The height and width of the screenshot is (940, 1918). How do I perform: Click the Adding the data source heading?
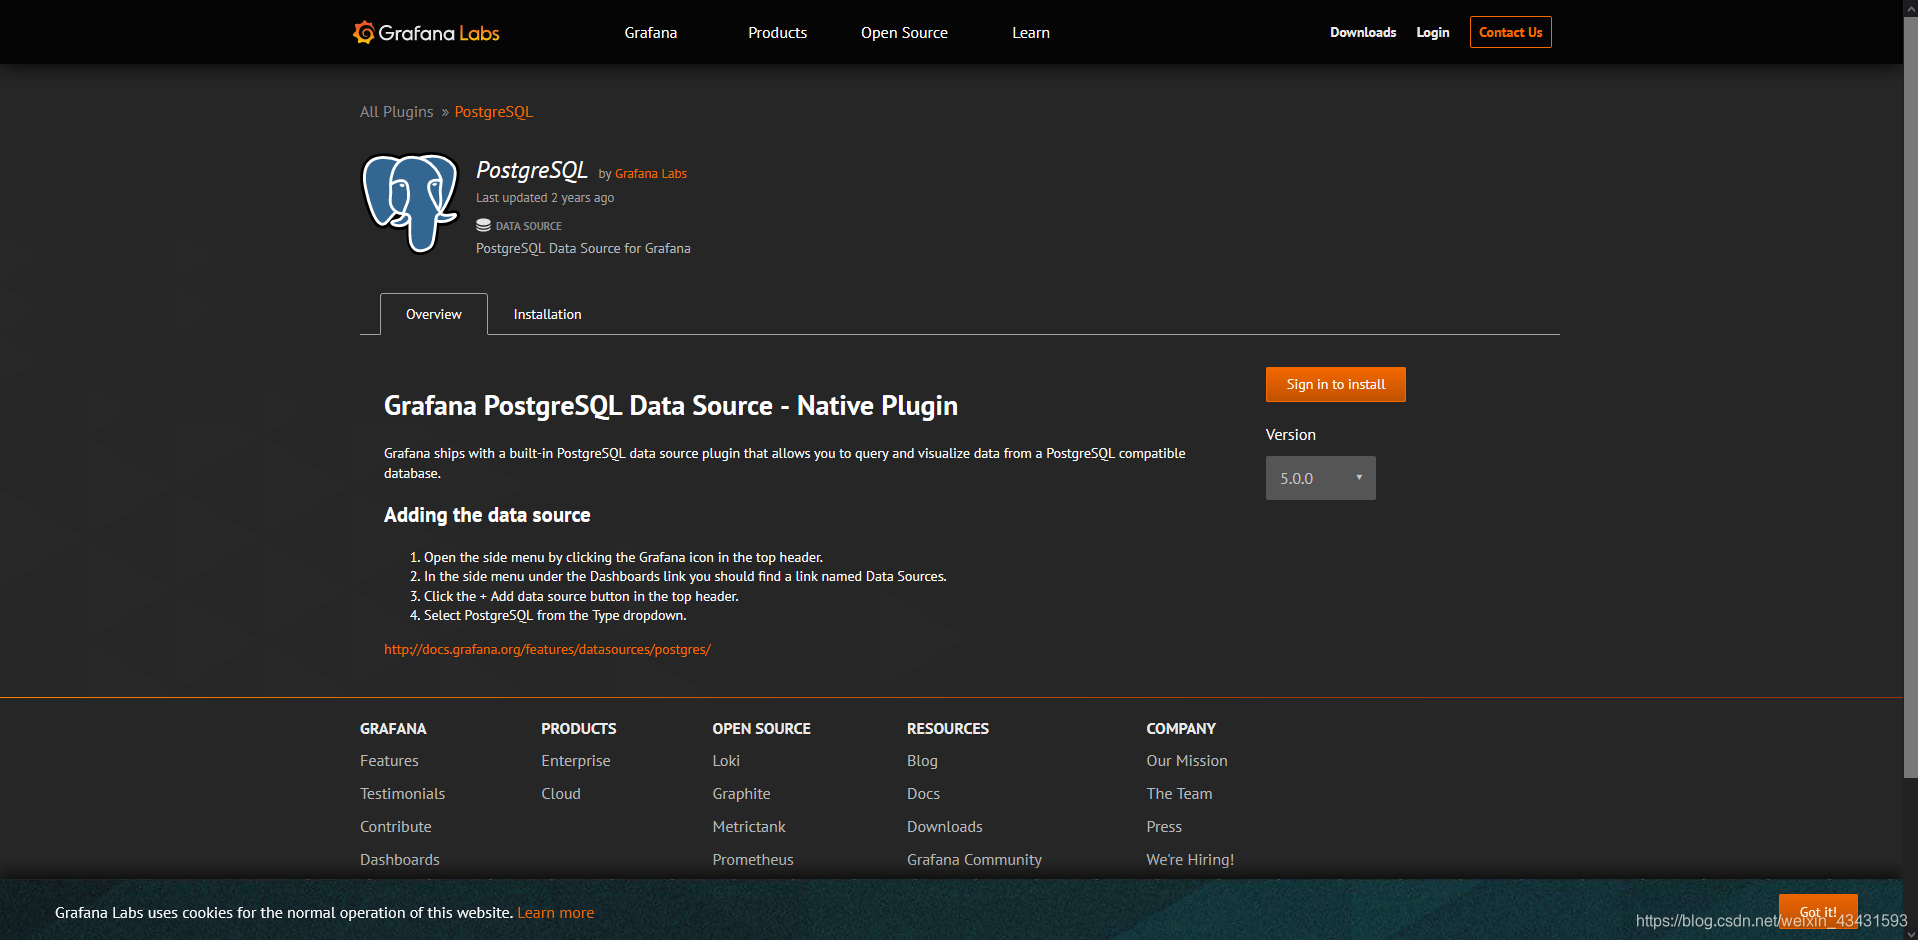(487, 515)
